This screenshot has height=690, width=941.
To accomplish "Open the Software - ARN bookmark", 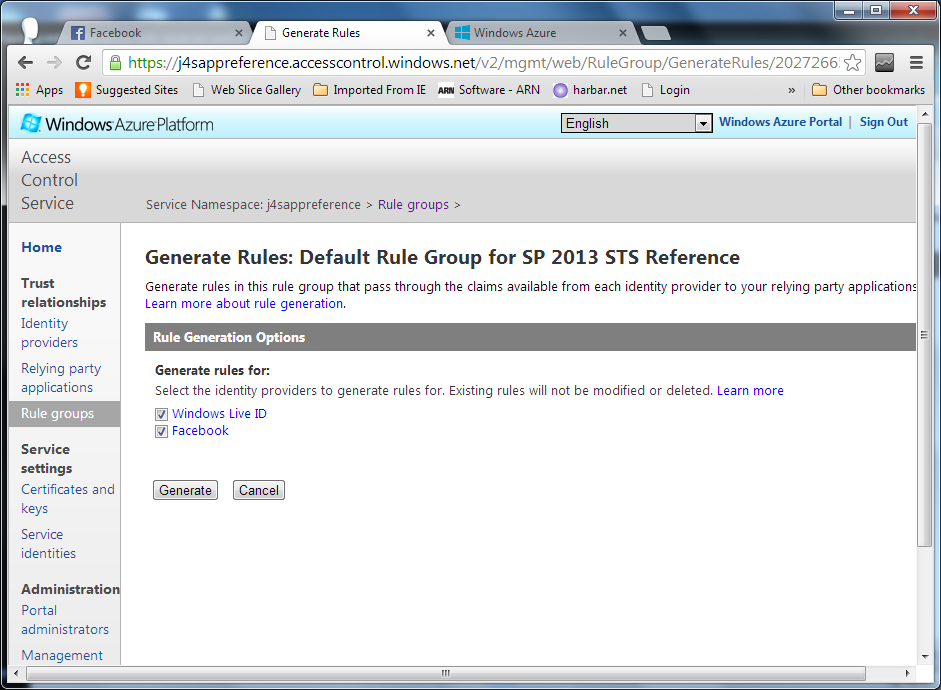I will 489,90.
